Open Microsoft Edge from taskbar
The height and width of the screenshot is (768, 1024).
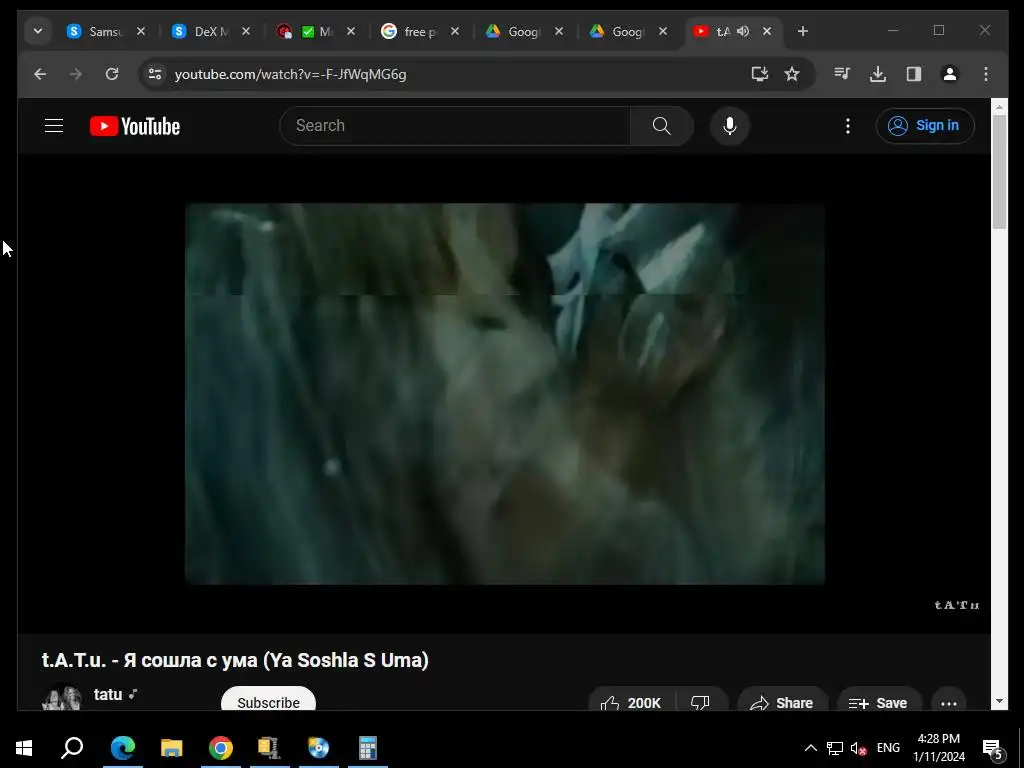(x=123, y=748)
